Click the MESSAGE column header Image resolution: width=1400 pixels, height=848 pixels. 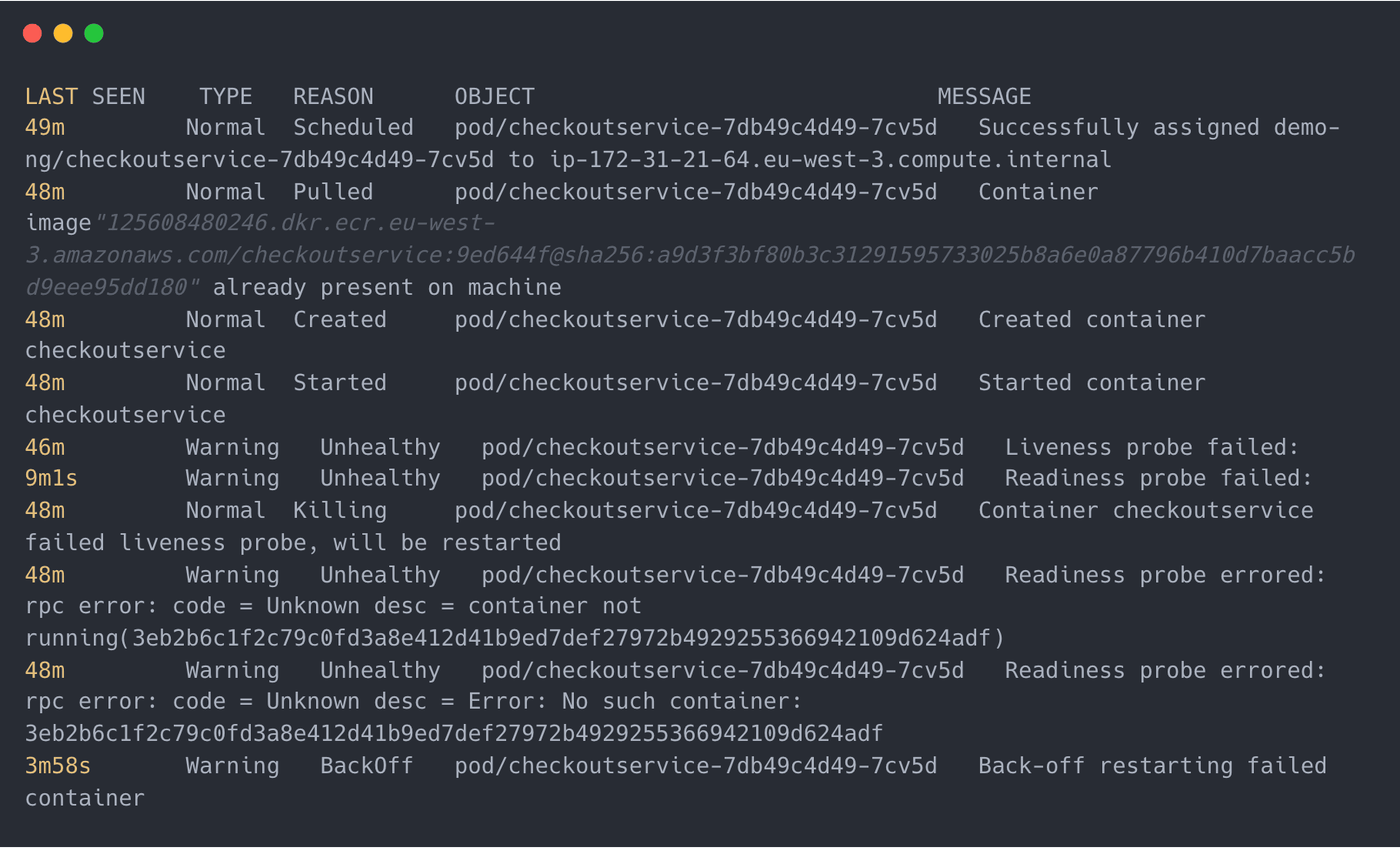(x=984, y=97)
